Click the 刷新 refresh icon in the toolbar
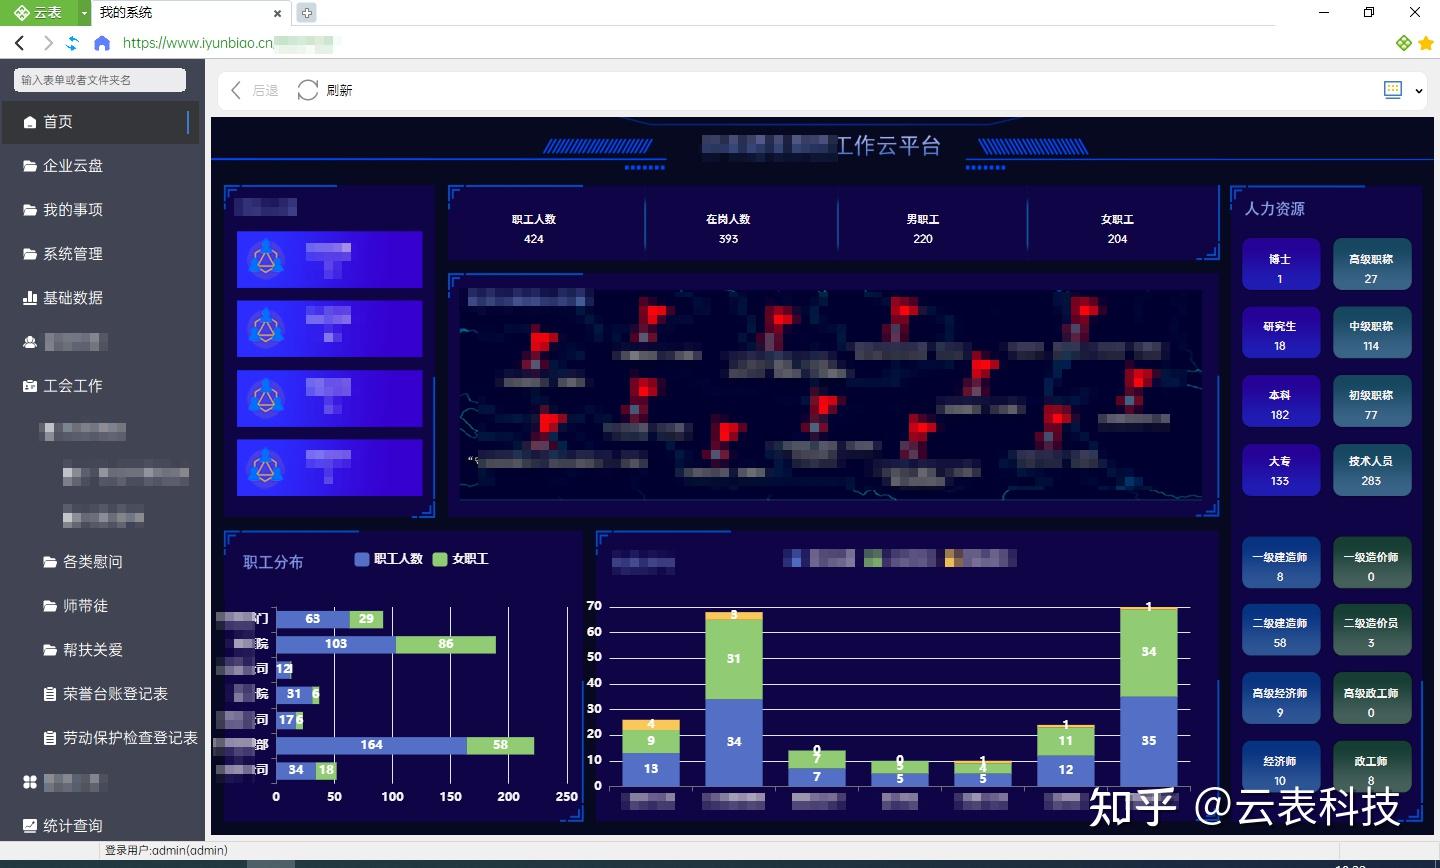 click(307, 89)
